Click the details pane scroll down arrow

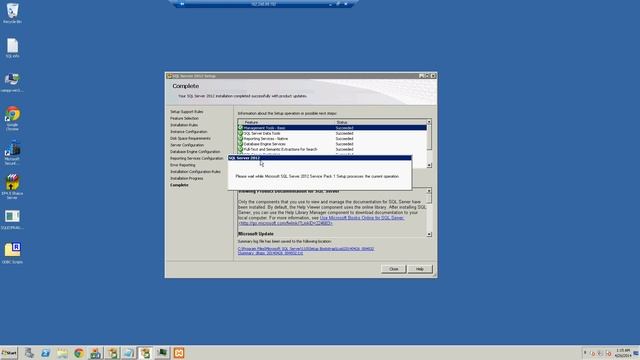coord(429,234)
